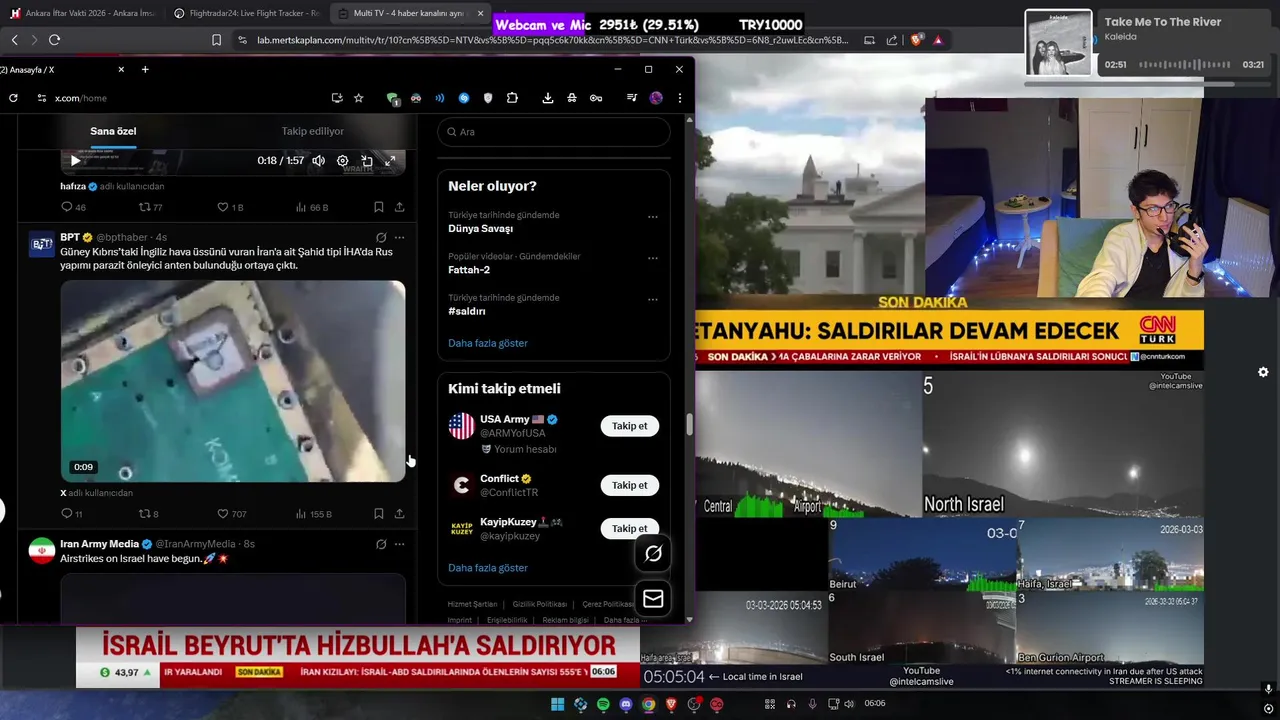Open a new tab in X window
This screenshot has height=720, width=1280.
[145, 69]
